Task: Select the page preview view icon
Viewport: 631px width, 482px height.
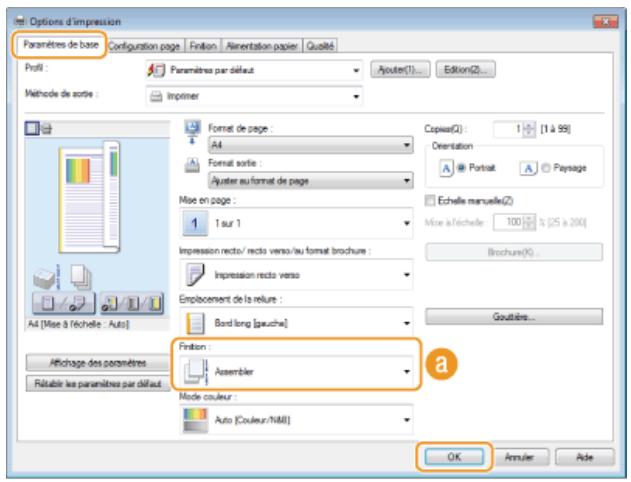Action: pos(31,129)
